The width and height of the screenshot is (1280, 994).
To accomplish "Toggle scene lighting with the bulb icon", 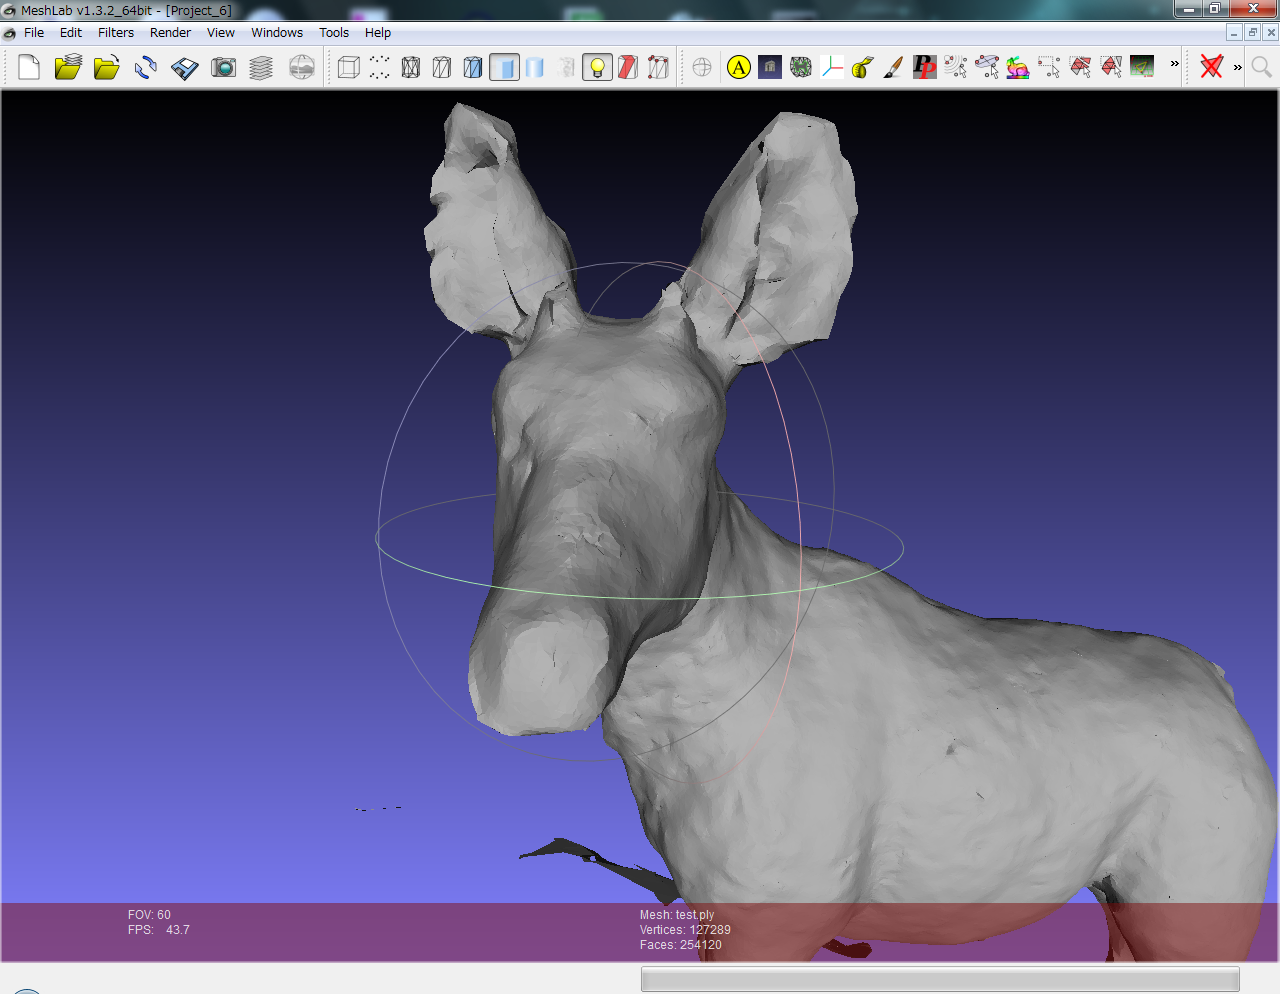I will pos(597,67).
